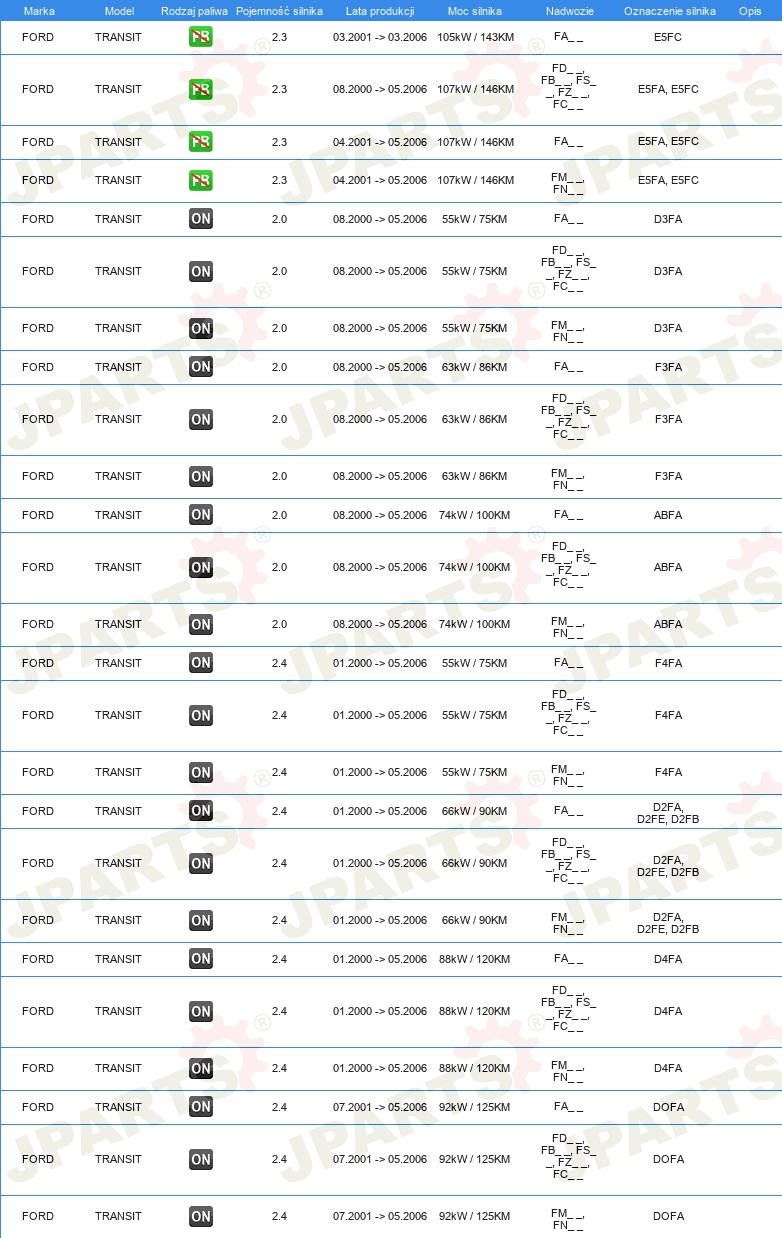Click the ON icon in the ABFA FM__, FN__ row
The height and width of the screenshot is (1238, 782).
tap(201, 624)
